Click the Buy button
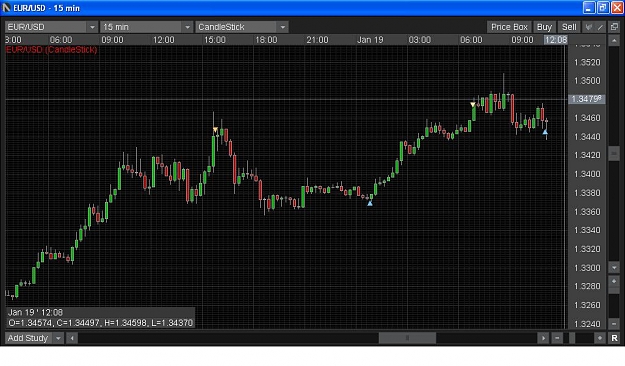This screenshot has height=366, width=625. pyautogui.click(x=544, y=27)
